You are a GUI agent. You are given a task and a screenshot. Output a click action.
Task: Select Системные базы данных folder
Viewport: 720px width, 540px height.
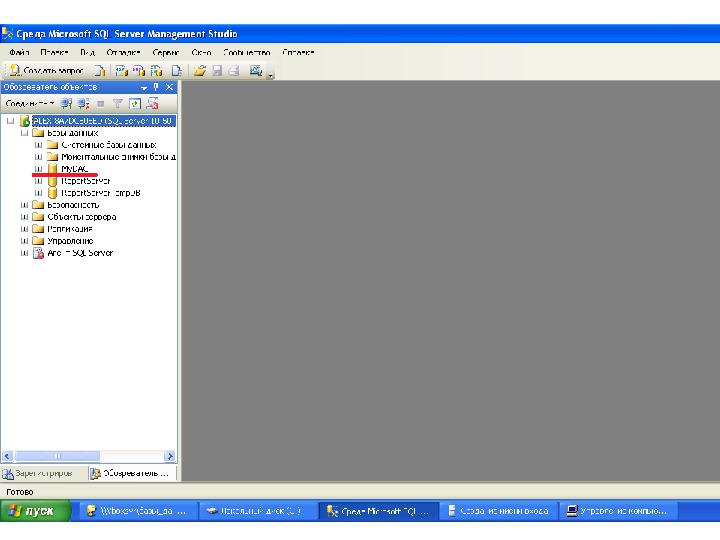coord(109,145)
